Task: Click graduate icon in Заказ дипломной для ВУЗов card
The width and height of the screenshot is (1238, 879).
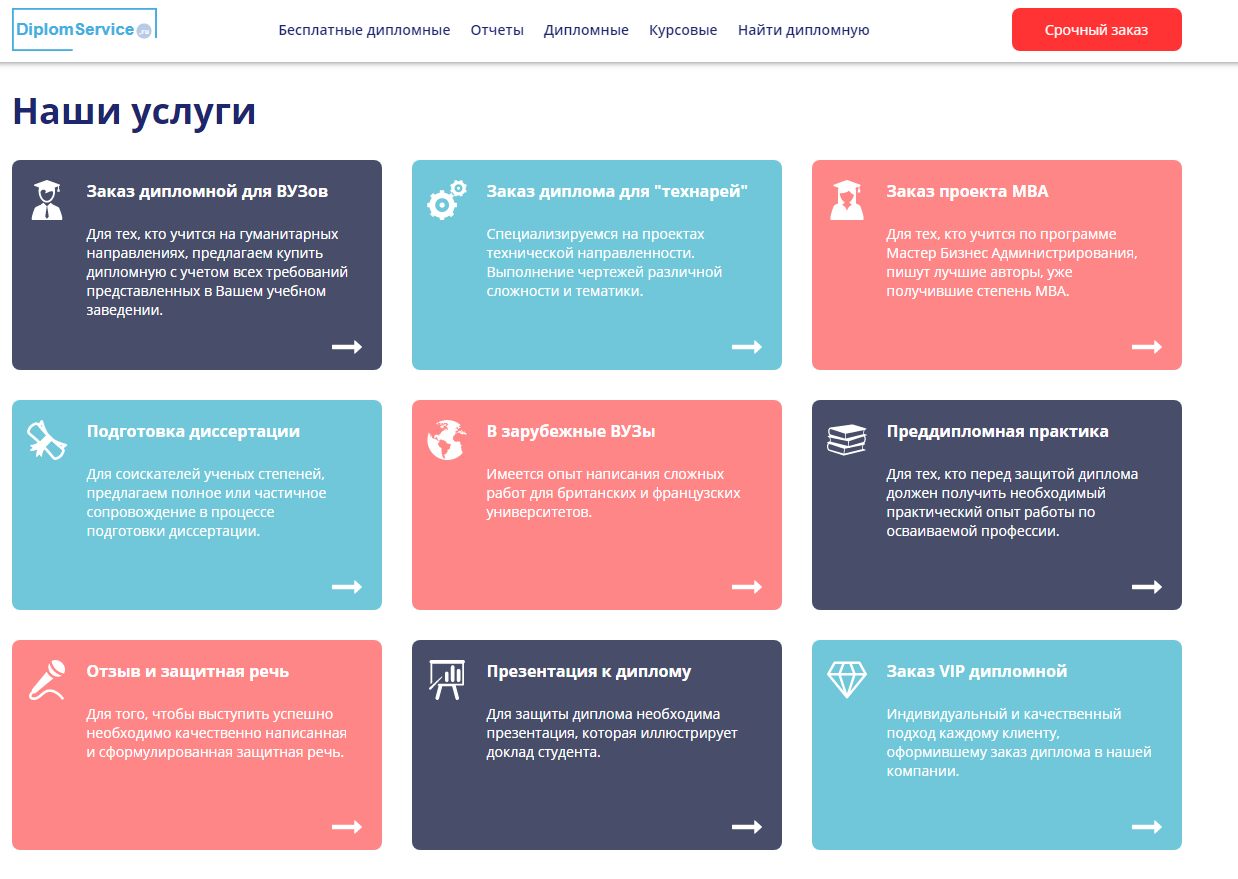Action: coord(46,200)
